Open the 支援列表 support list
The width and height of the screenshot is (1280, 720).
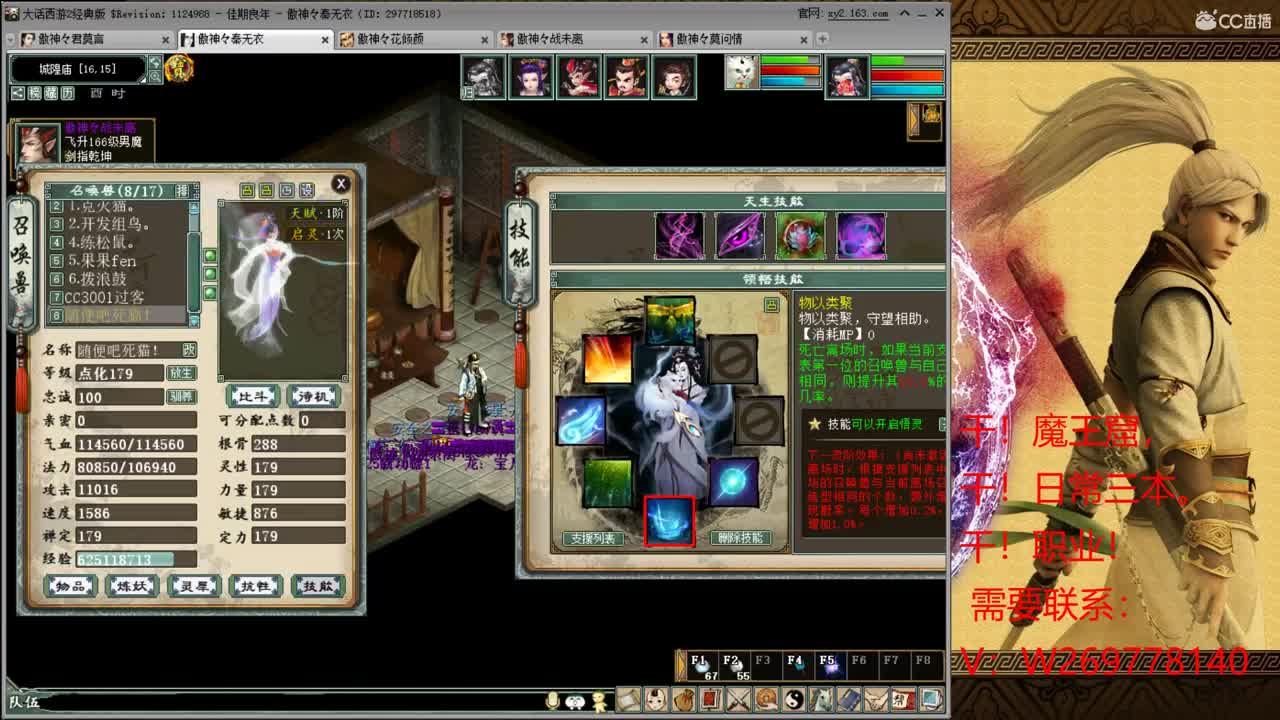click(593, 538)
